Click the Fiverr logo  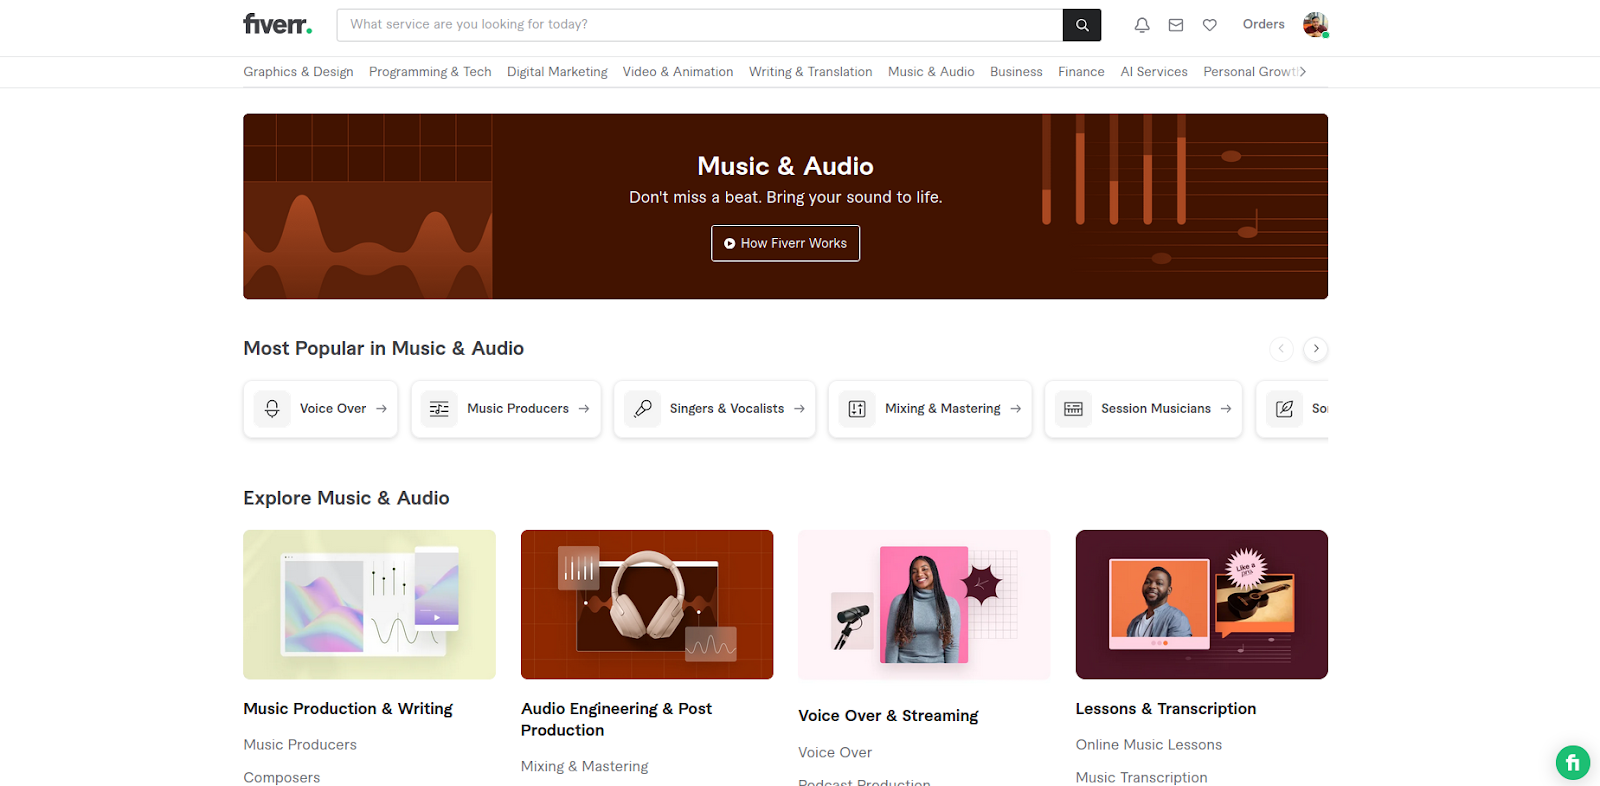277,24
